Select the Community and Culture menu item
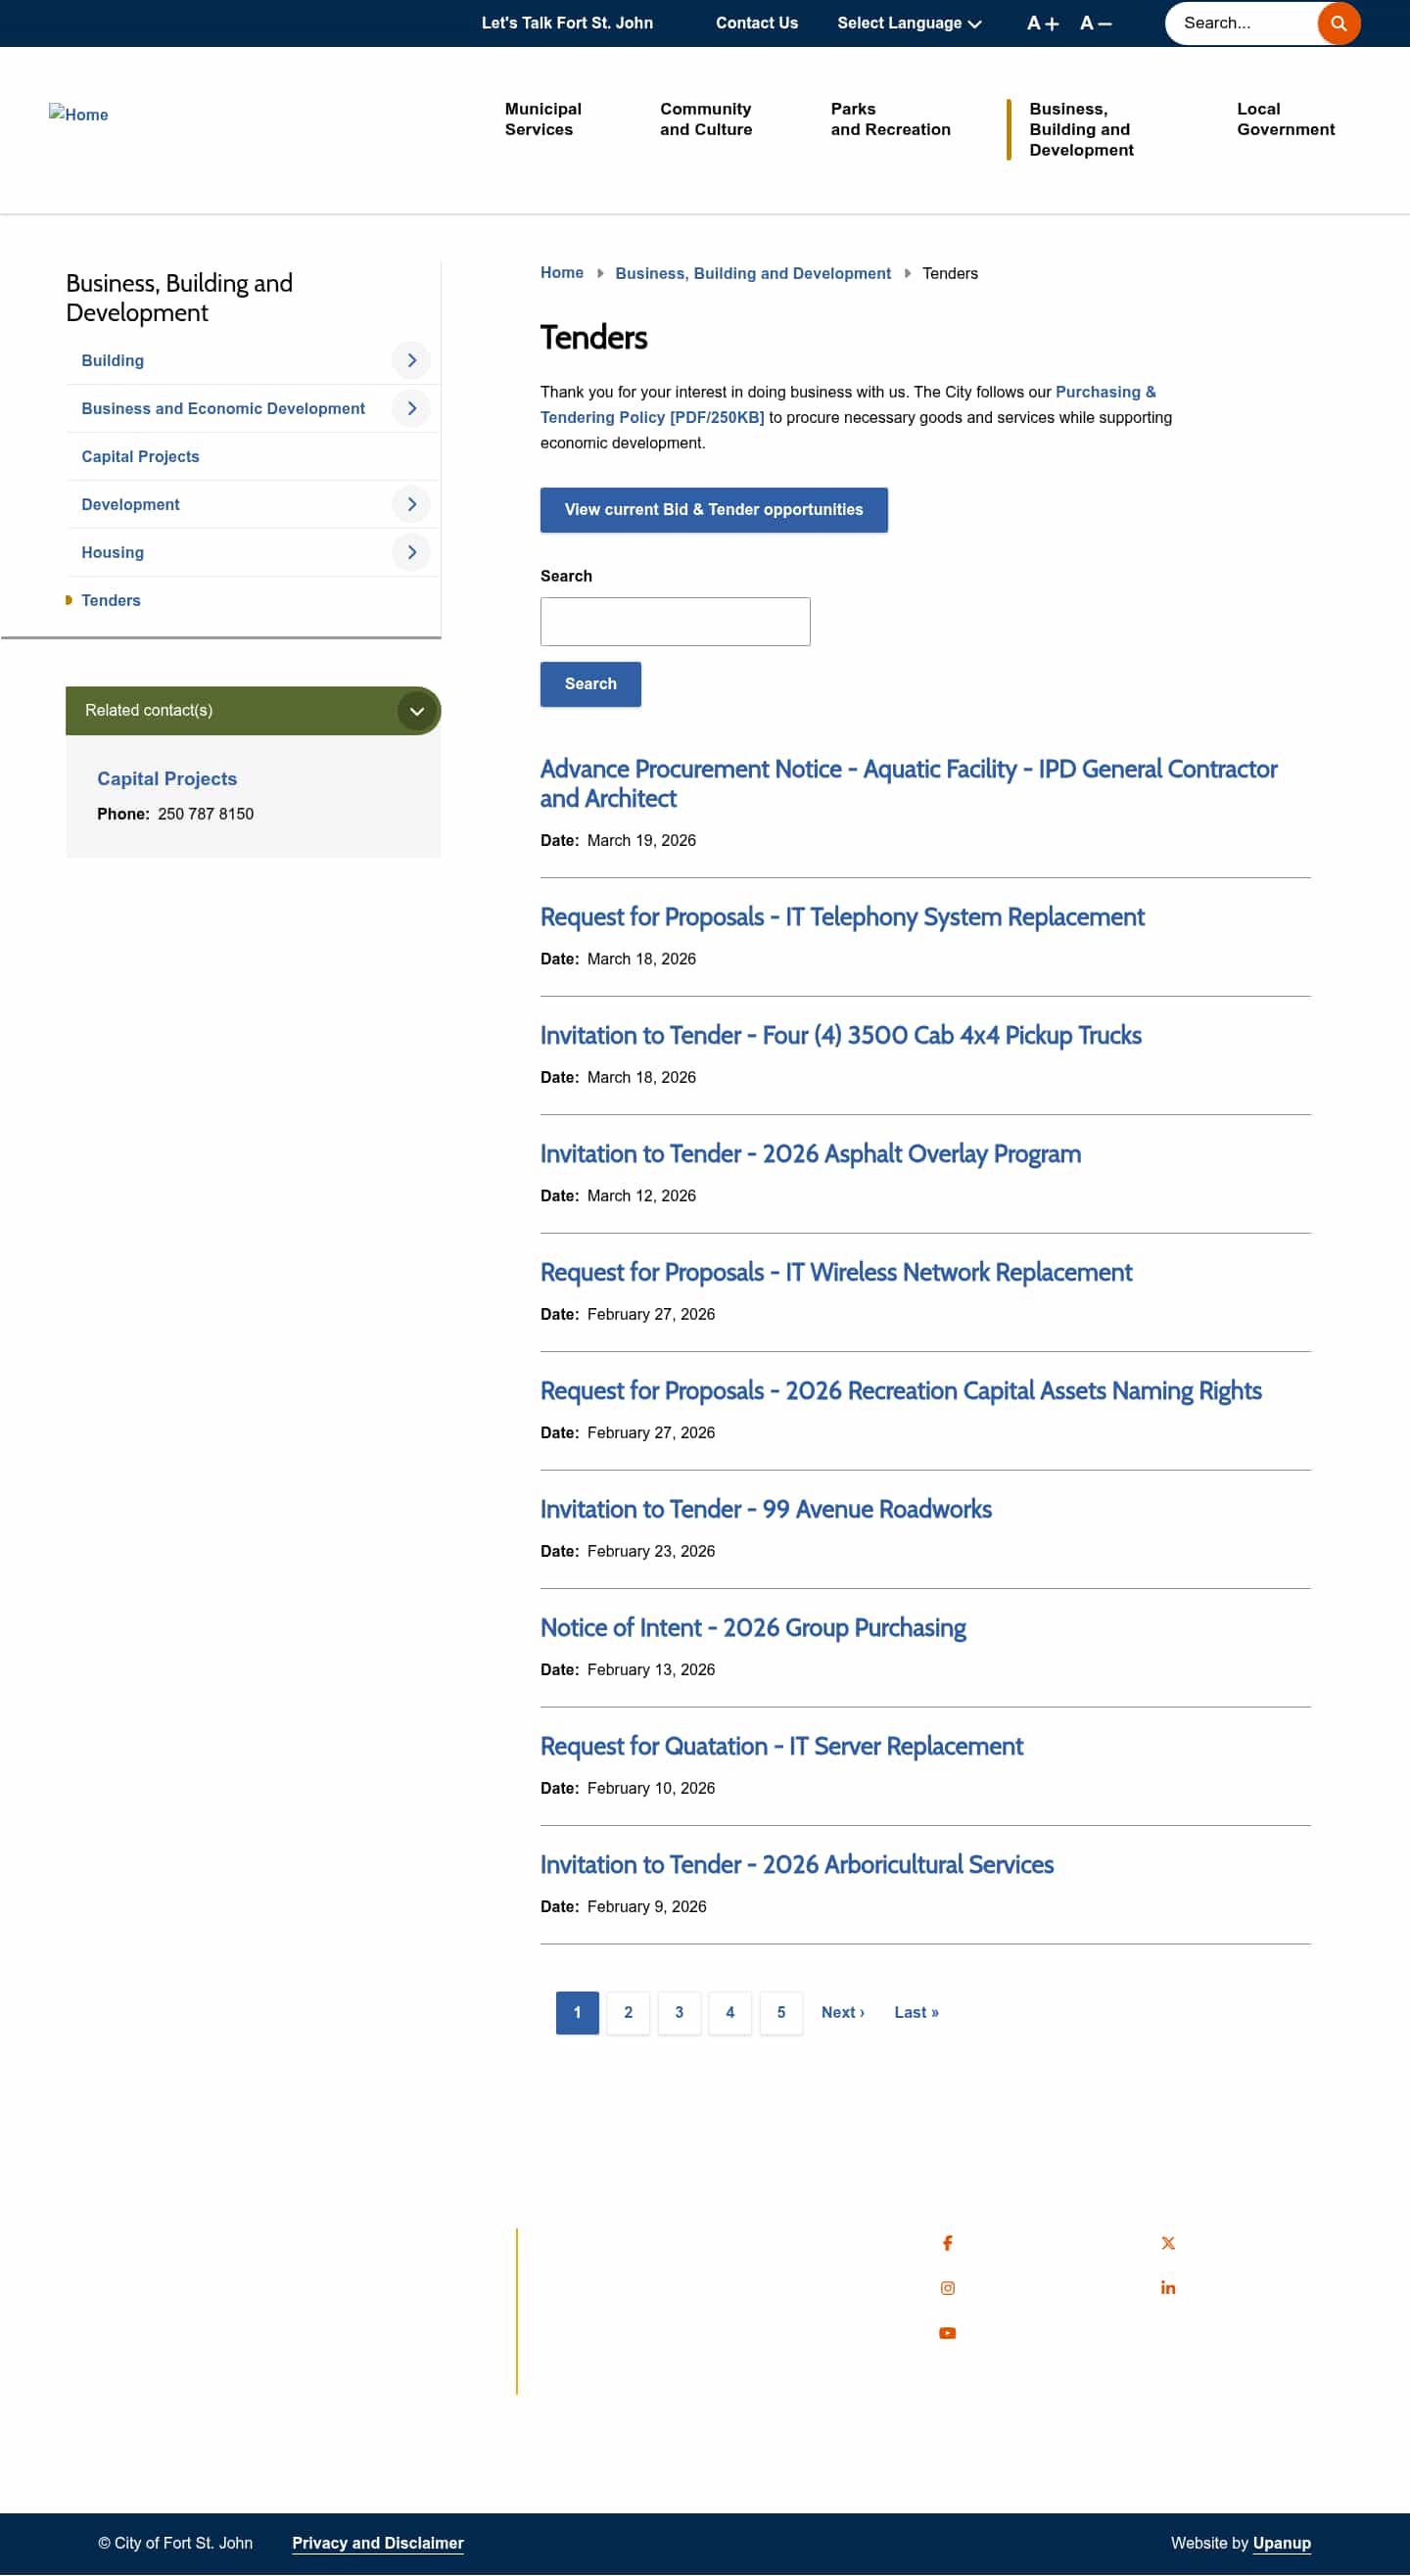 pyautogui.click(x=705, y=119)
